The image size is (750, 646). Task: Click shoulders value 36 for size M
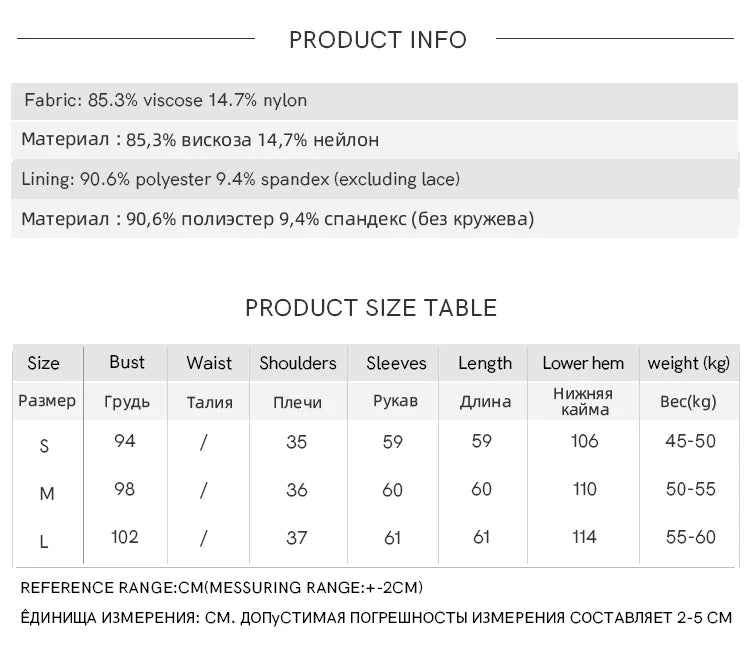click(x=297, y=490)
